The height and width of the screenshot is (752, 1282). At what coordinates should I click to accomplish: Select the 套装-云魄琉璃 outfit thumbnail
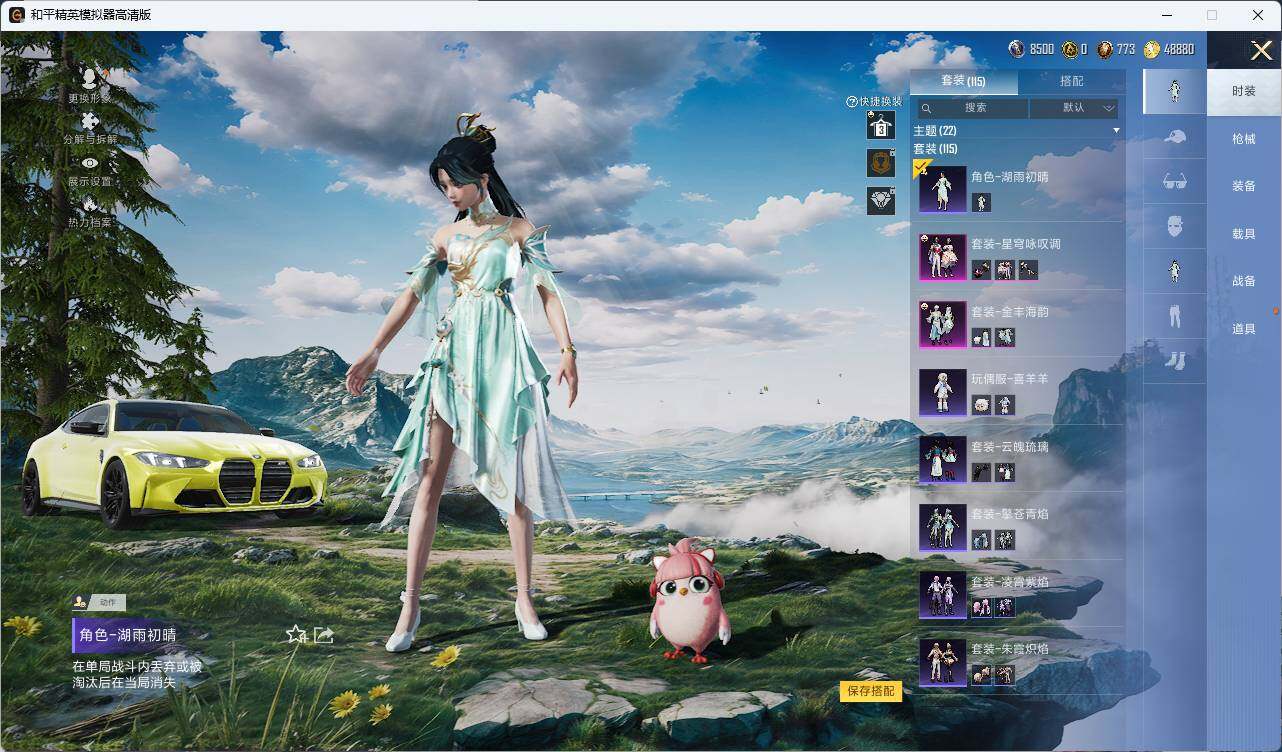coord(943,459)
